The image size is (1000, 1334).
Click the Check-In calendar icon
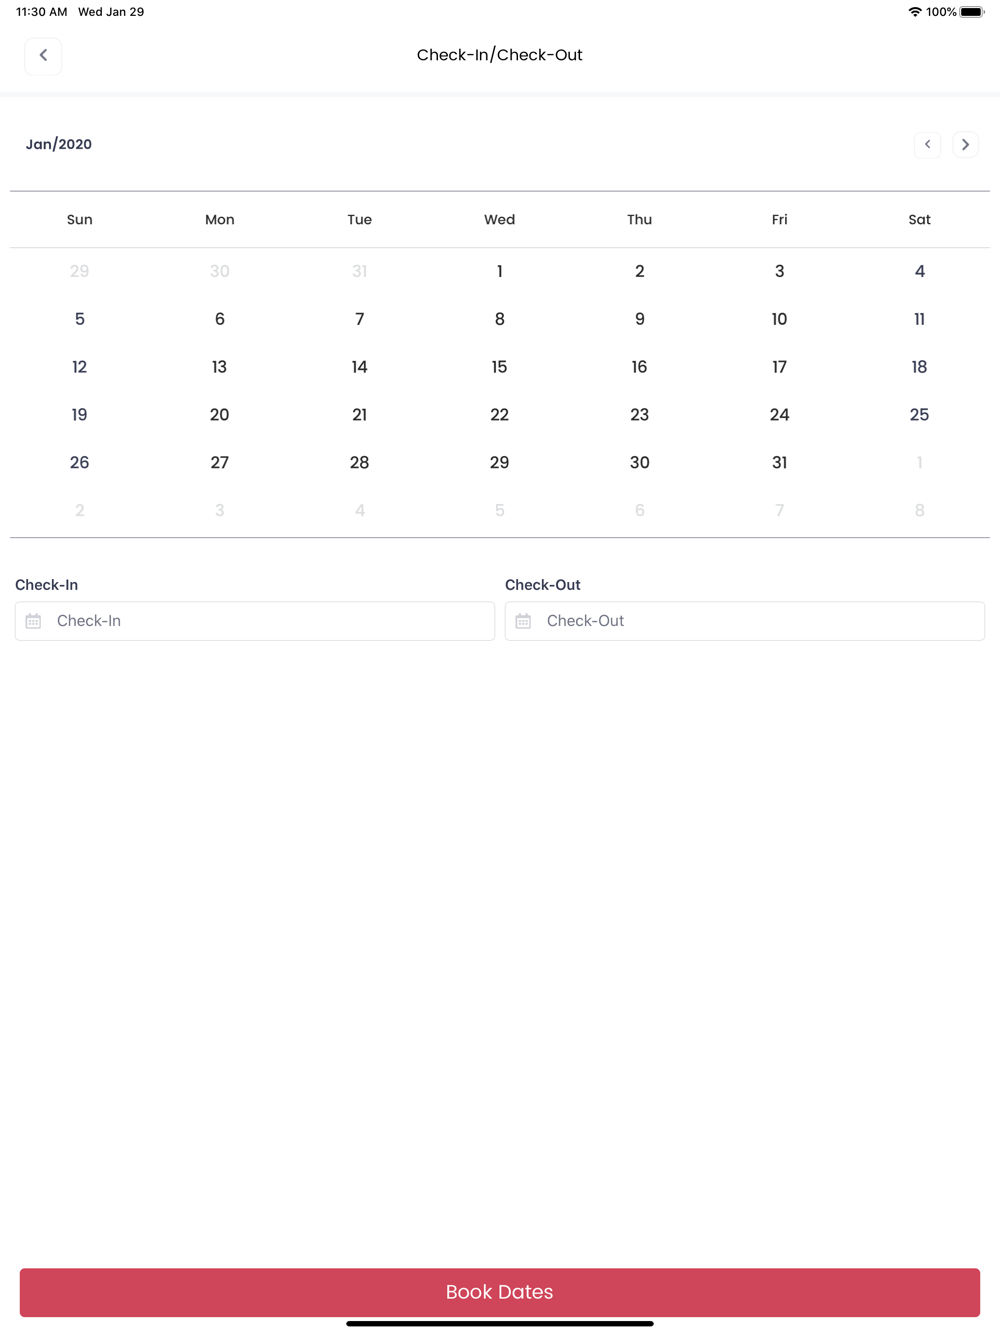(33, 621)
